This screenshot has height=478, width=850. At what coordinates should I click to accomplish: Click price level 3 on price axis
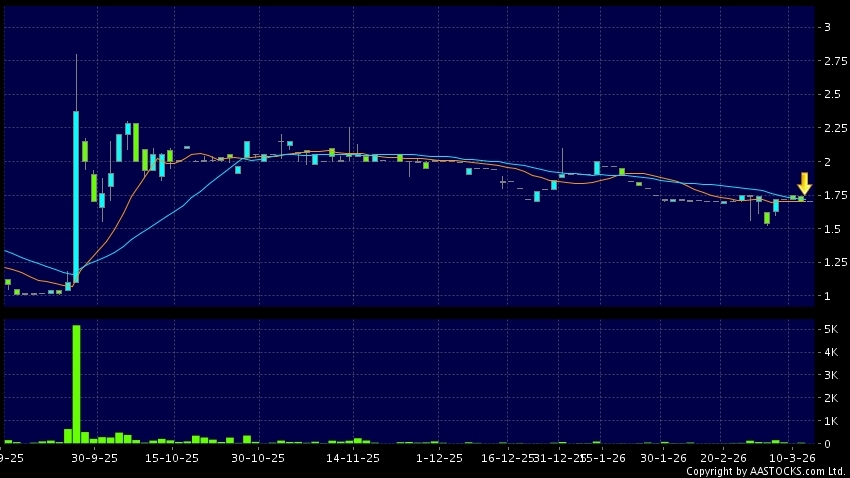click(827, 27)
